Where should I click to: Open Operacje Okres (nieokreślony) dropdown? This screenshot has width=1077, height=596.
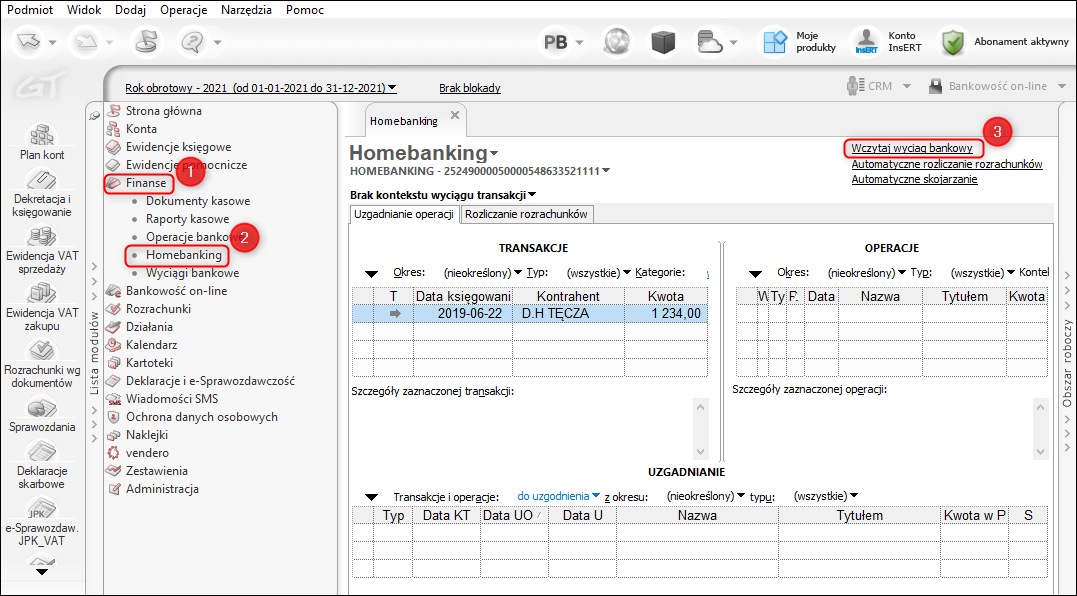(x=867, y=273)
